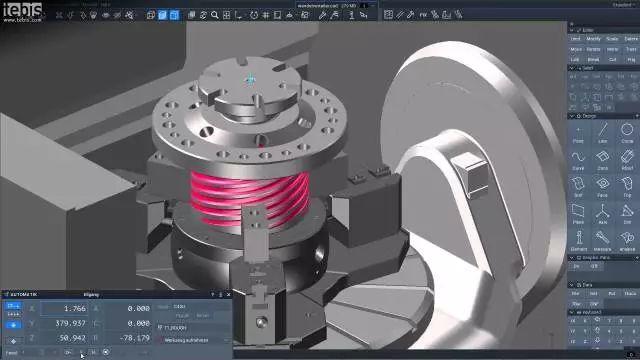Click the Modify item in Editor panel
This screenshot has width=640, height=360.
pyautogui.click(x=593, y=39)
